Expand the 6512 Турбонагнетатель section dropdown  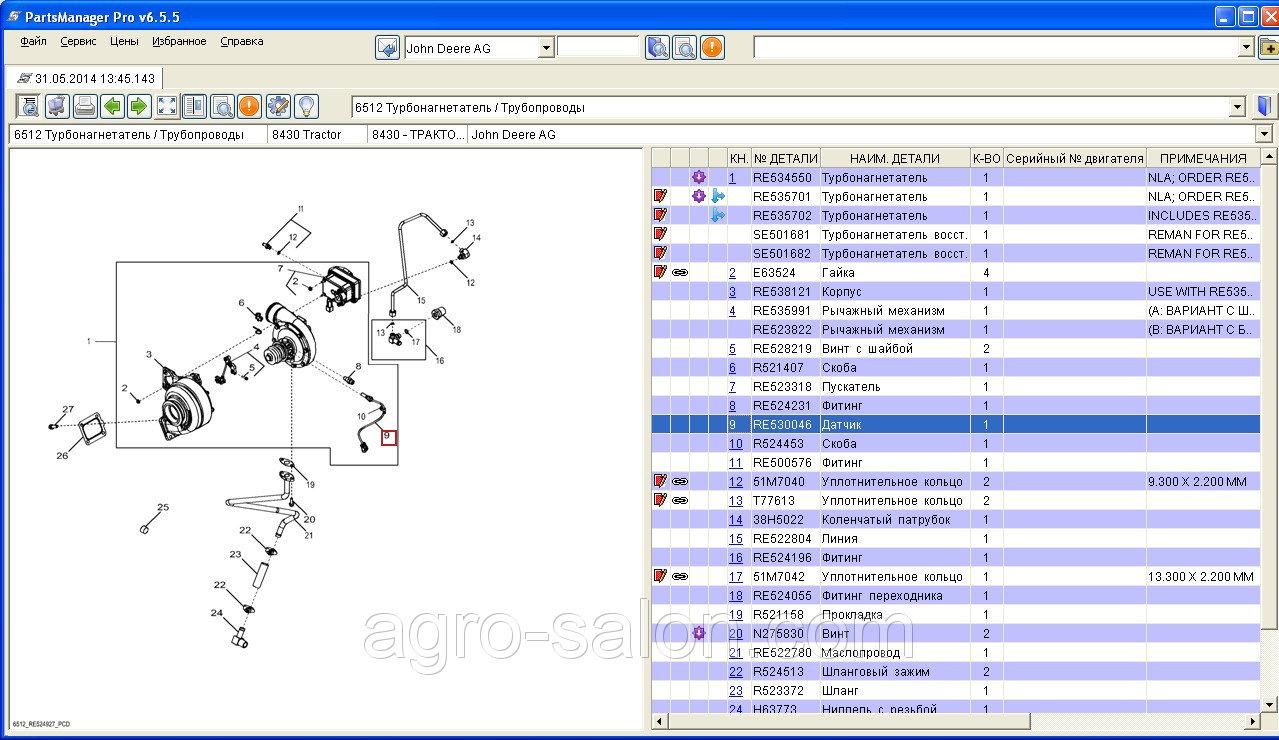tap(1238, 108)
